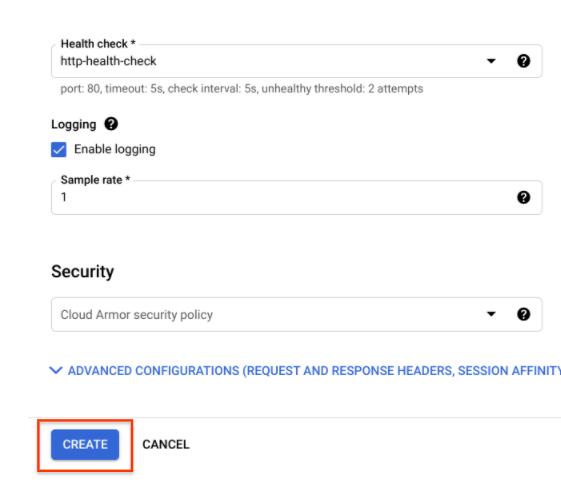The width and height of the screenshot is (561, 482).
Task: Click the Sample rate help icon
Action: pos(523,197)
